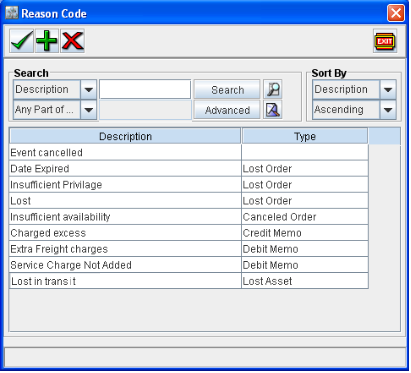The width and height of the screenshot is (411, 373).
Task: Click the green checkmark accept icon
Action: (22, 41)
